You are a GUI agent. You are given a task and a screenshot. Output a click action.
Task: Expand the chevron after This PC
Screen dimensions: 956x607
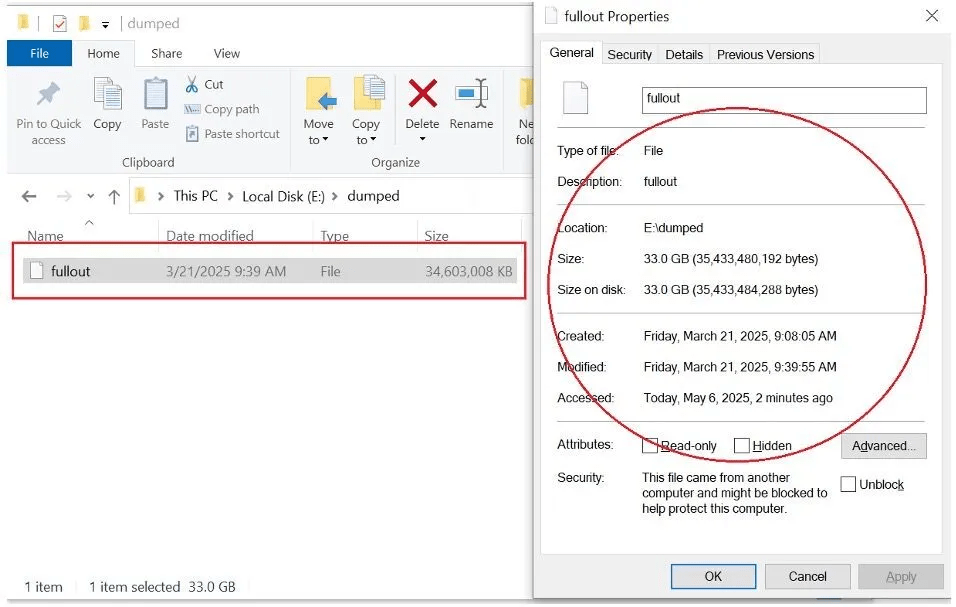[x=230, y=196]
